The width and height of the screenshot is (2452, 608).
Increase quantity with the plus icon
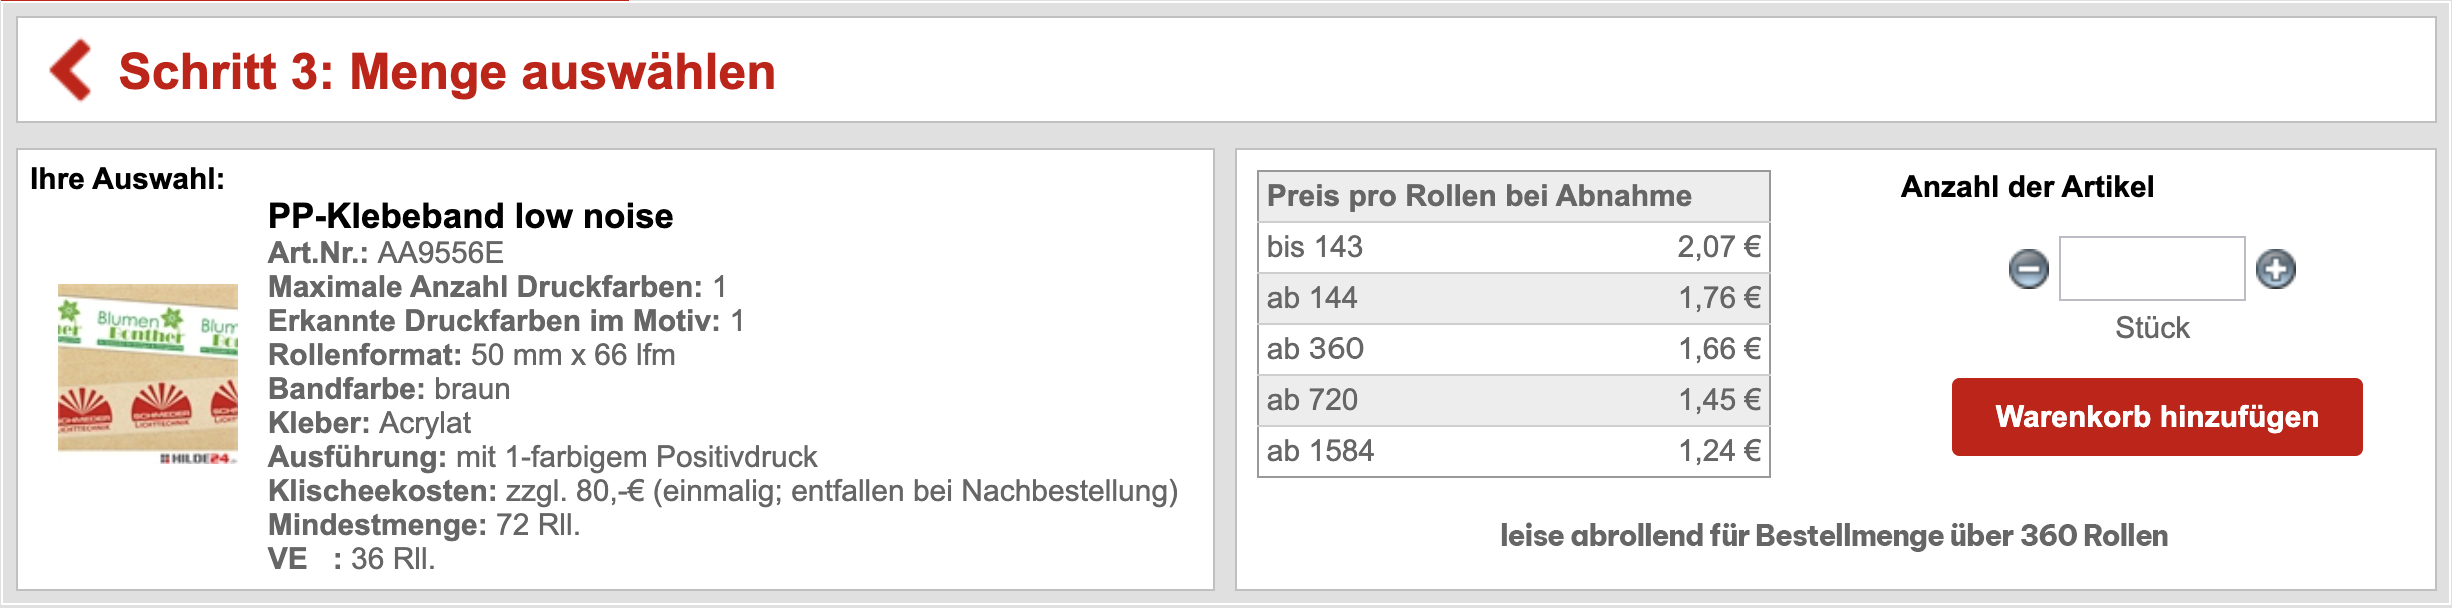pos(2276,269)
